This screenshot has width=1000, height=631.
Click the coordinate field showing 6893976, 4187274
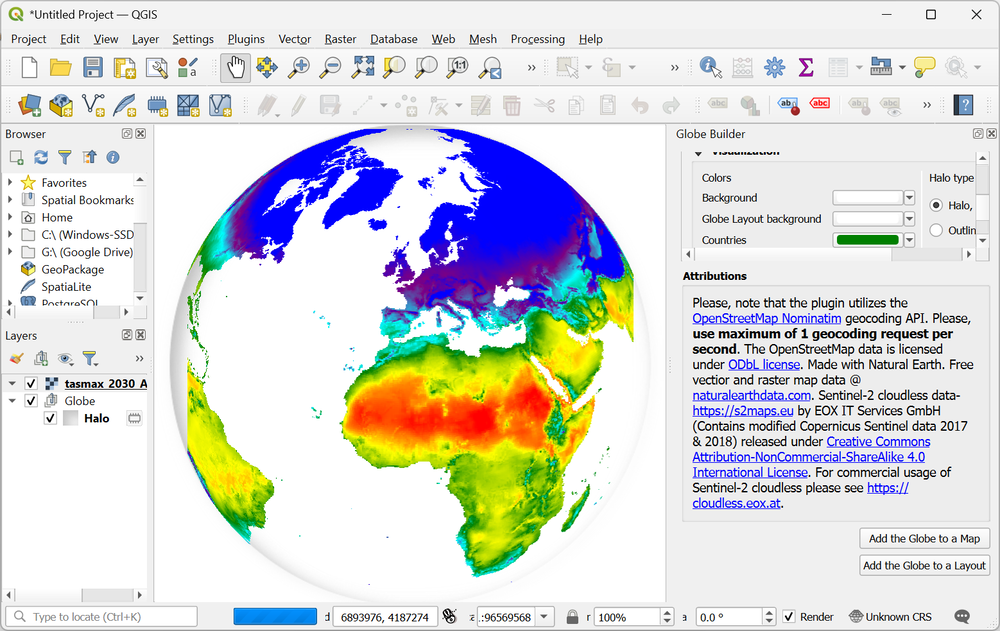385,617
